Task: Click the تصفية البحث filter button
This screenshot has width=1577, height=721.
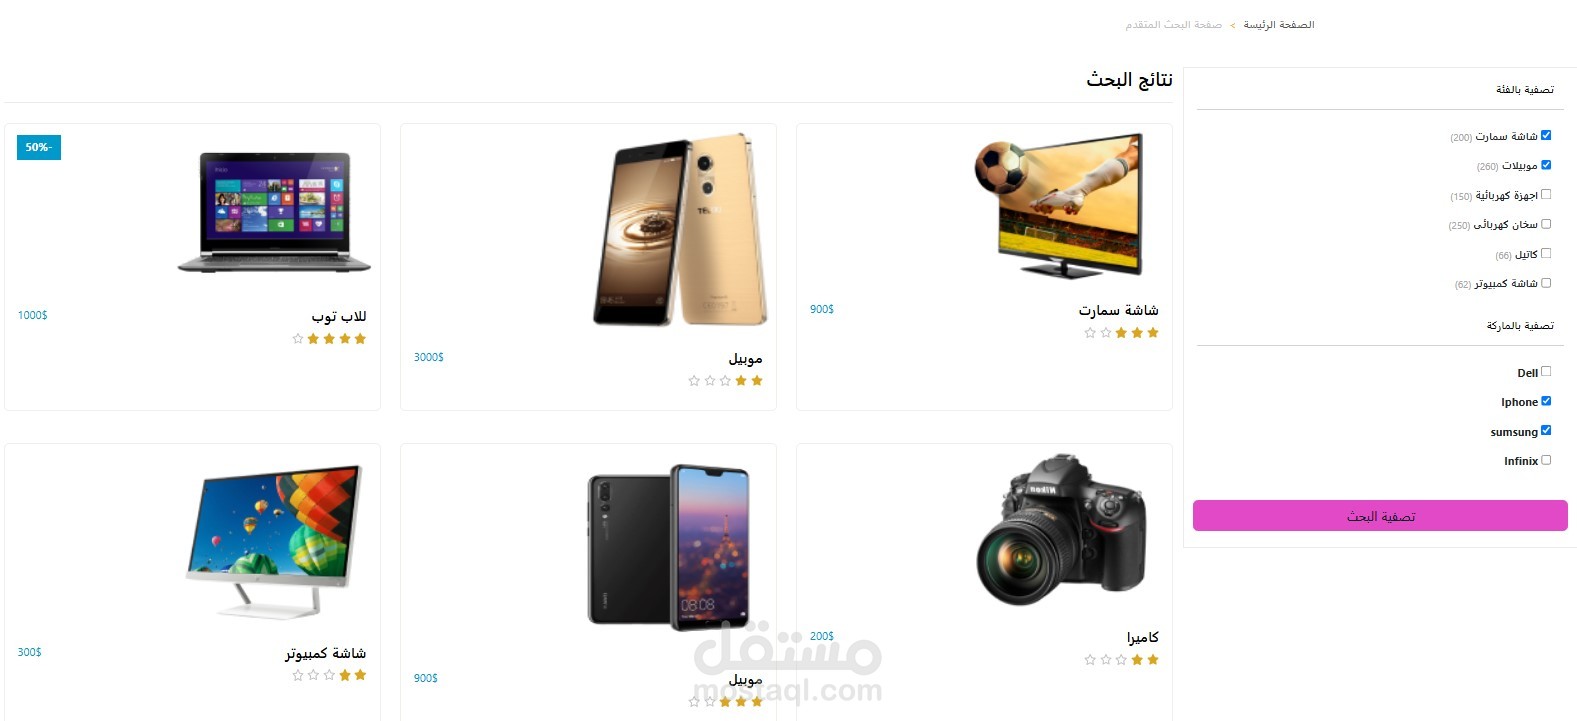Action: (1380, 516)
